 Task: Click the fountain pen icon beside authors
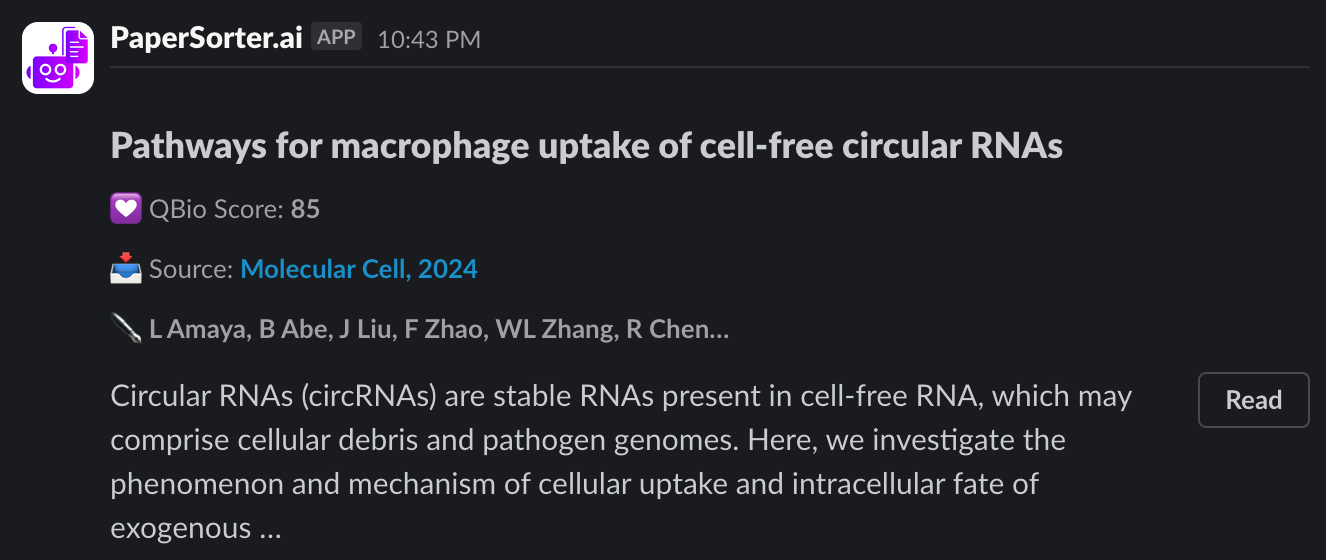pyautogui.click(x=125, y=329)
